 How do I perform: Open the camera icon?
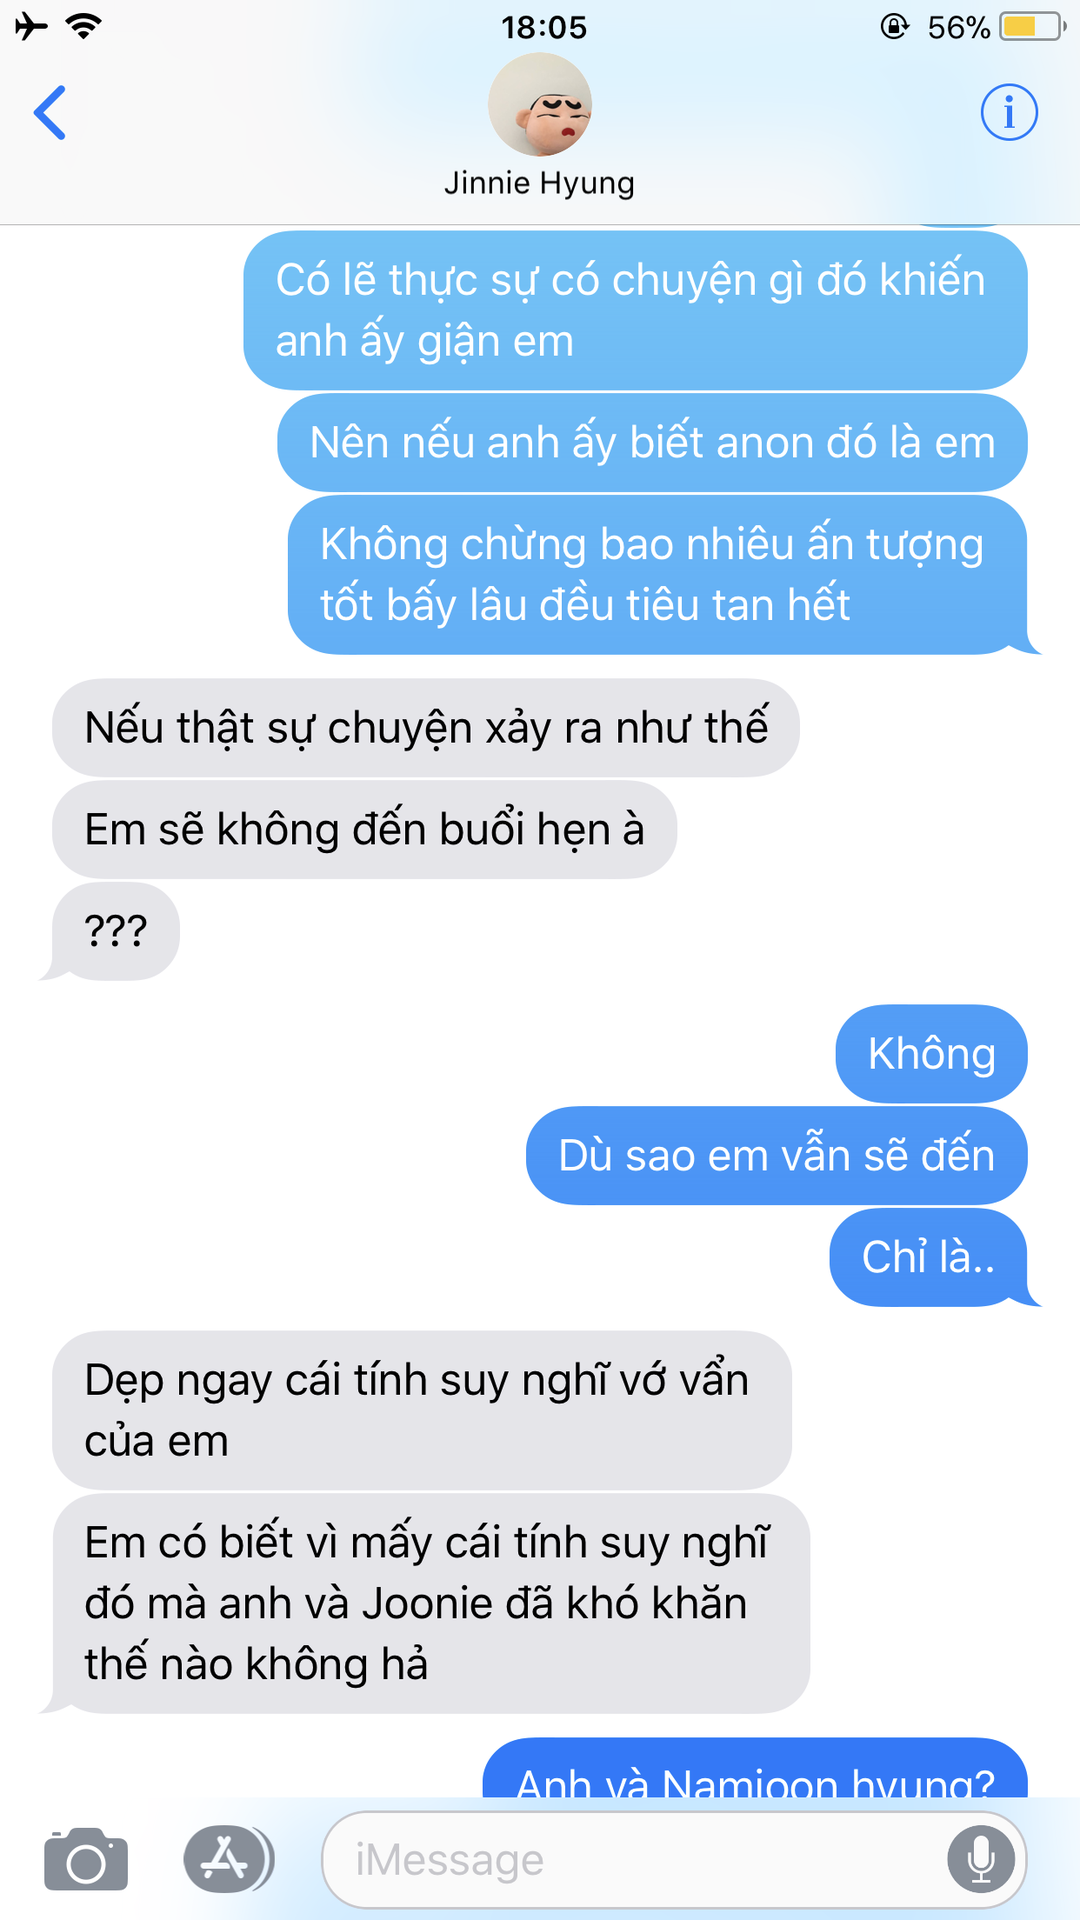point(86,1860)
